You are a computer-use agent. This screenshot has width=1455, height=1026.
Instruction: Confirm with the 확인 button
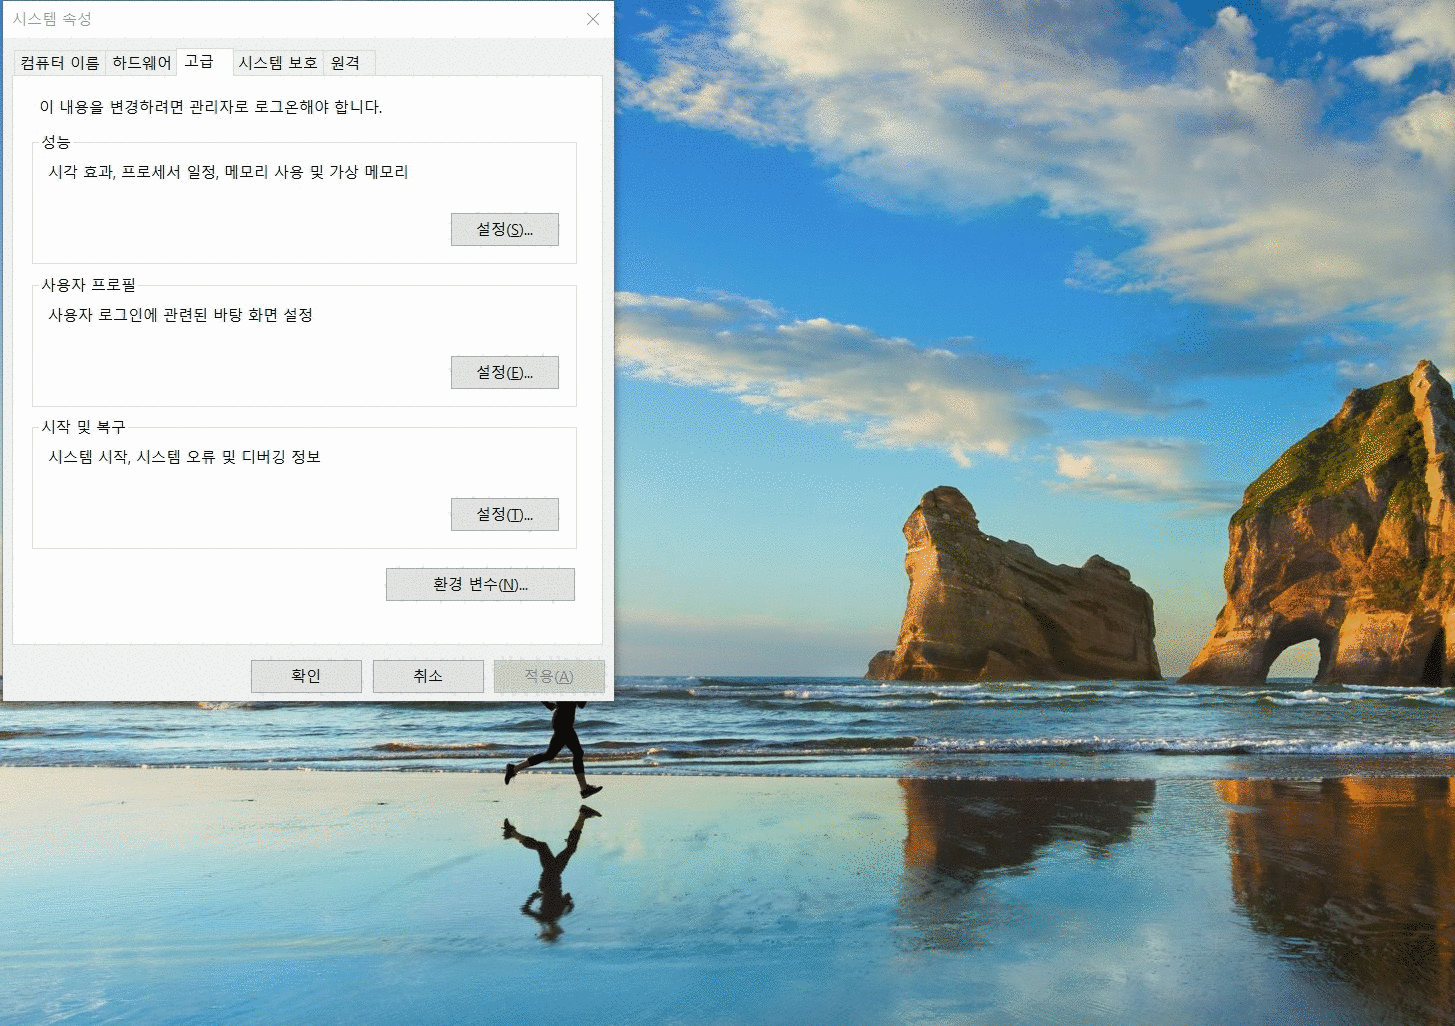click(306, 676)
